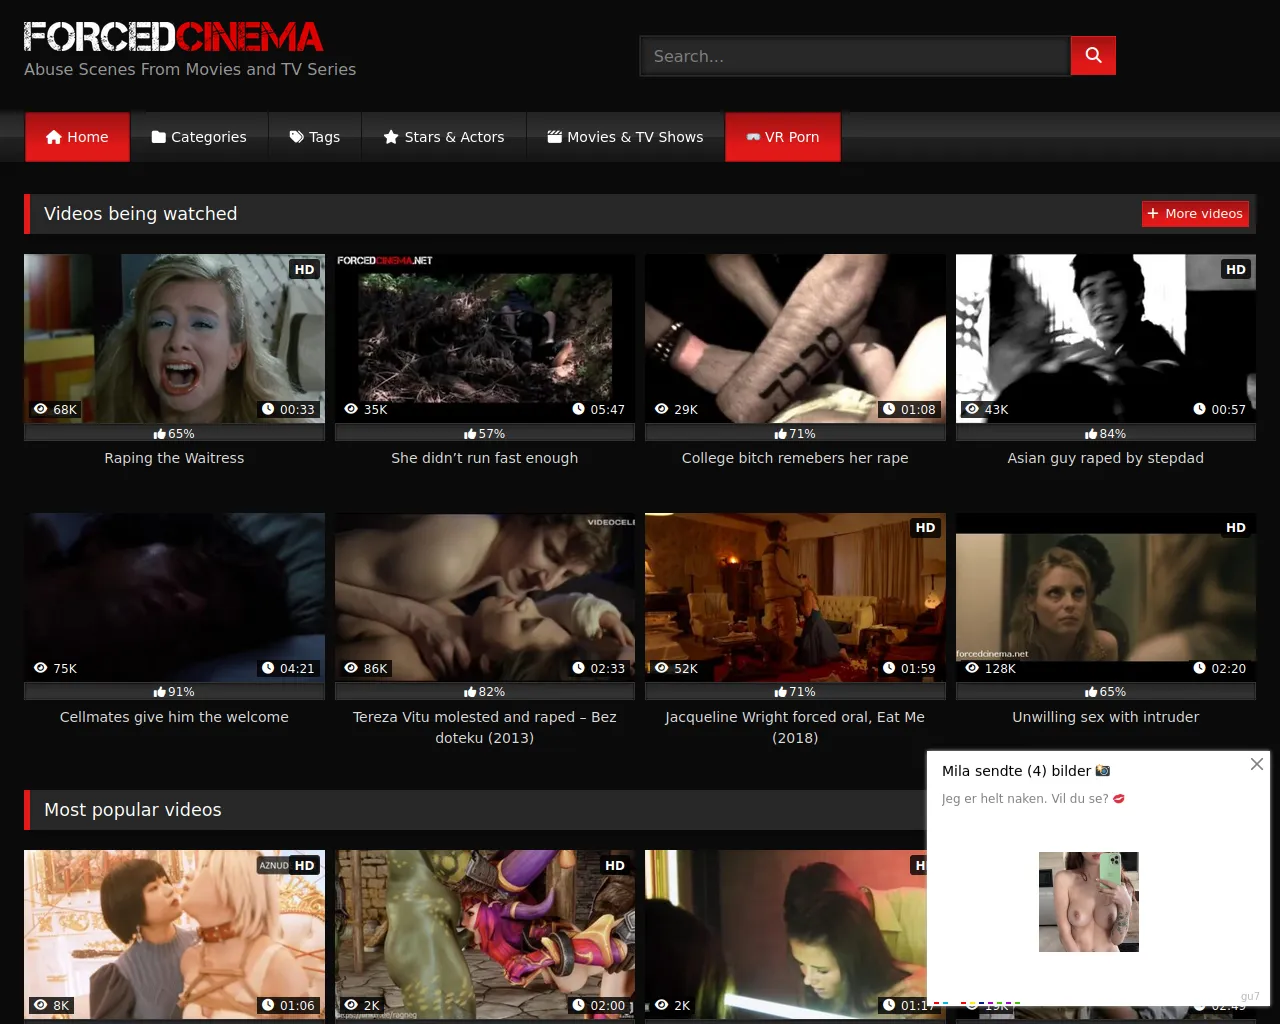Click the red magnifier search button

tap(1093, 56)
